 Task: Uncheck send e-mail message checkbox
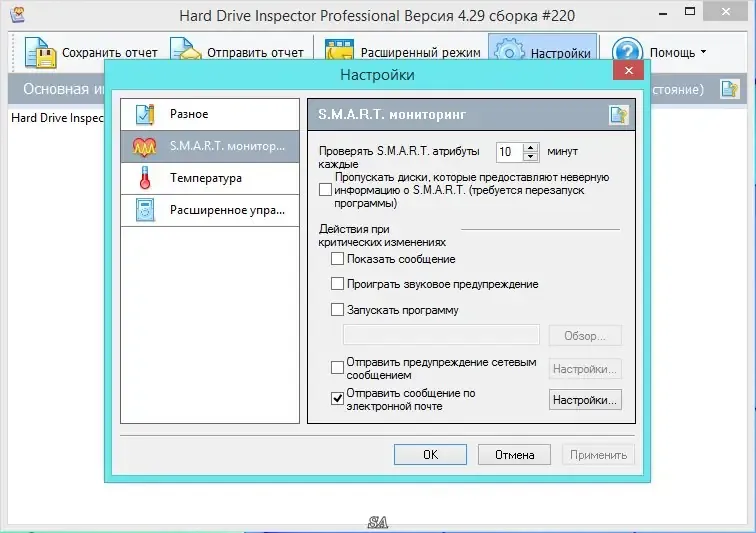(338, 398)
